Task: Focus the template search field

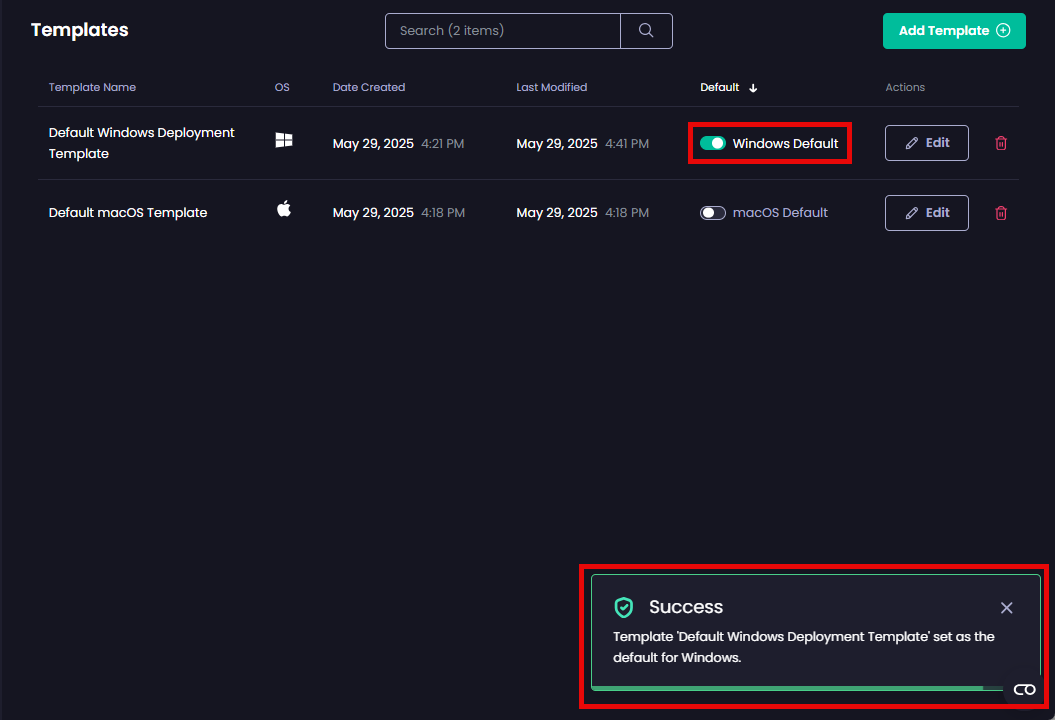Action: click(502, 31)
